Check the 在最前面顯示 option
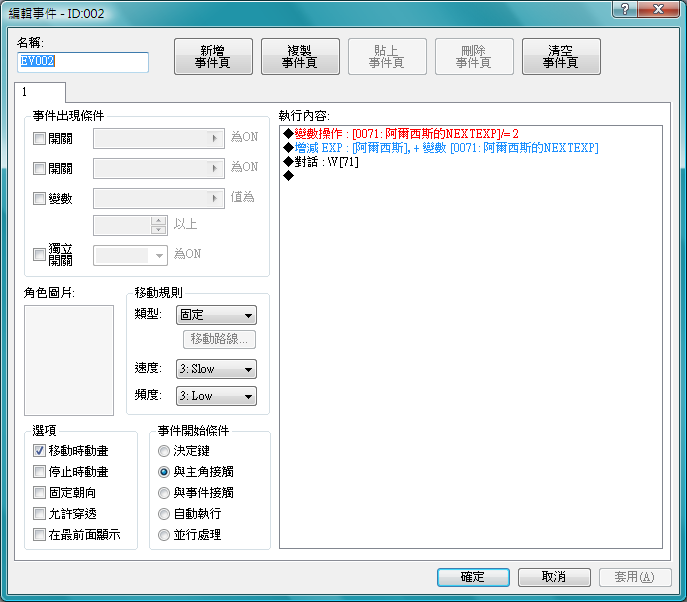Image resolution: width=687 pixels, height=602 pixels. click(x=39, y=535)
